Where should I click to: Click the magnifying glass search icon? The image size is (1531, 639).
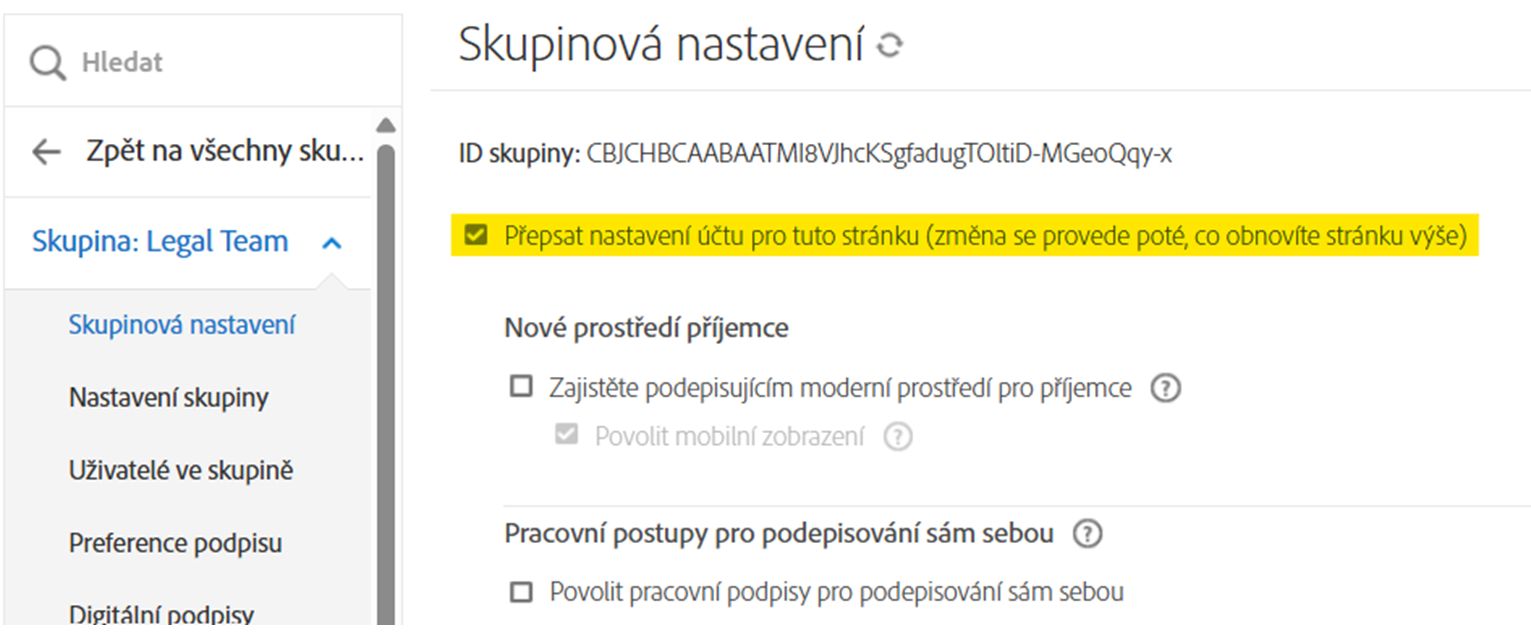(46, 61)
